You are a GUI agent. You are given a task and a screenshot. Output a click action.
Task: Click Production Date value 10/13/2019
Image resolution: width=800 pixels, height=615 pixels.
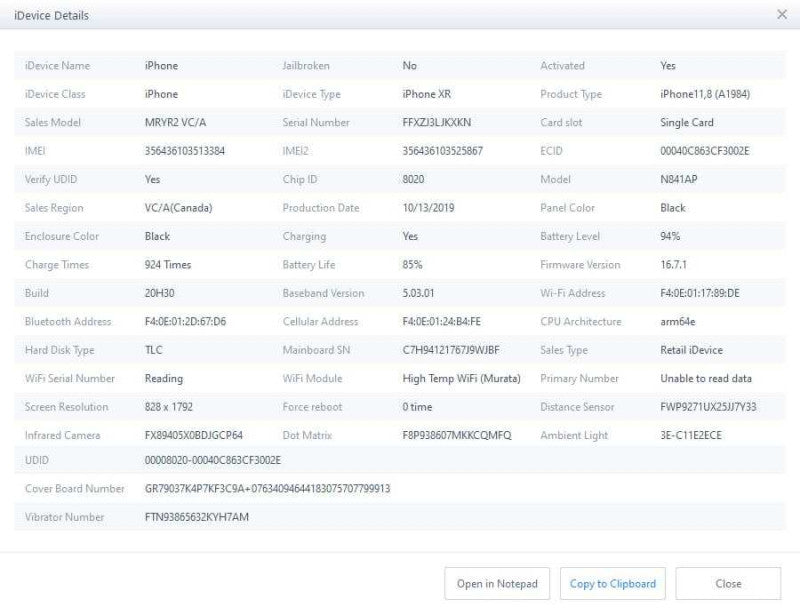(428, 208)
